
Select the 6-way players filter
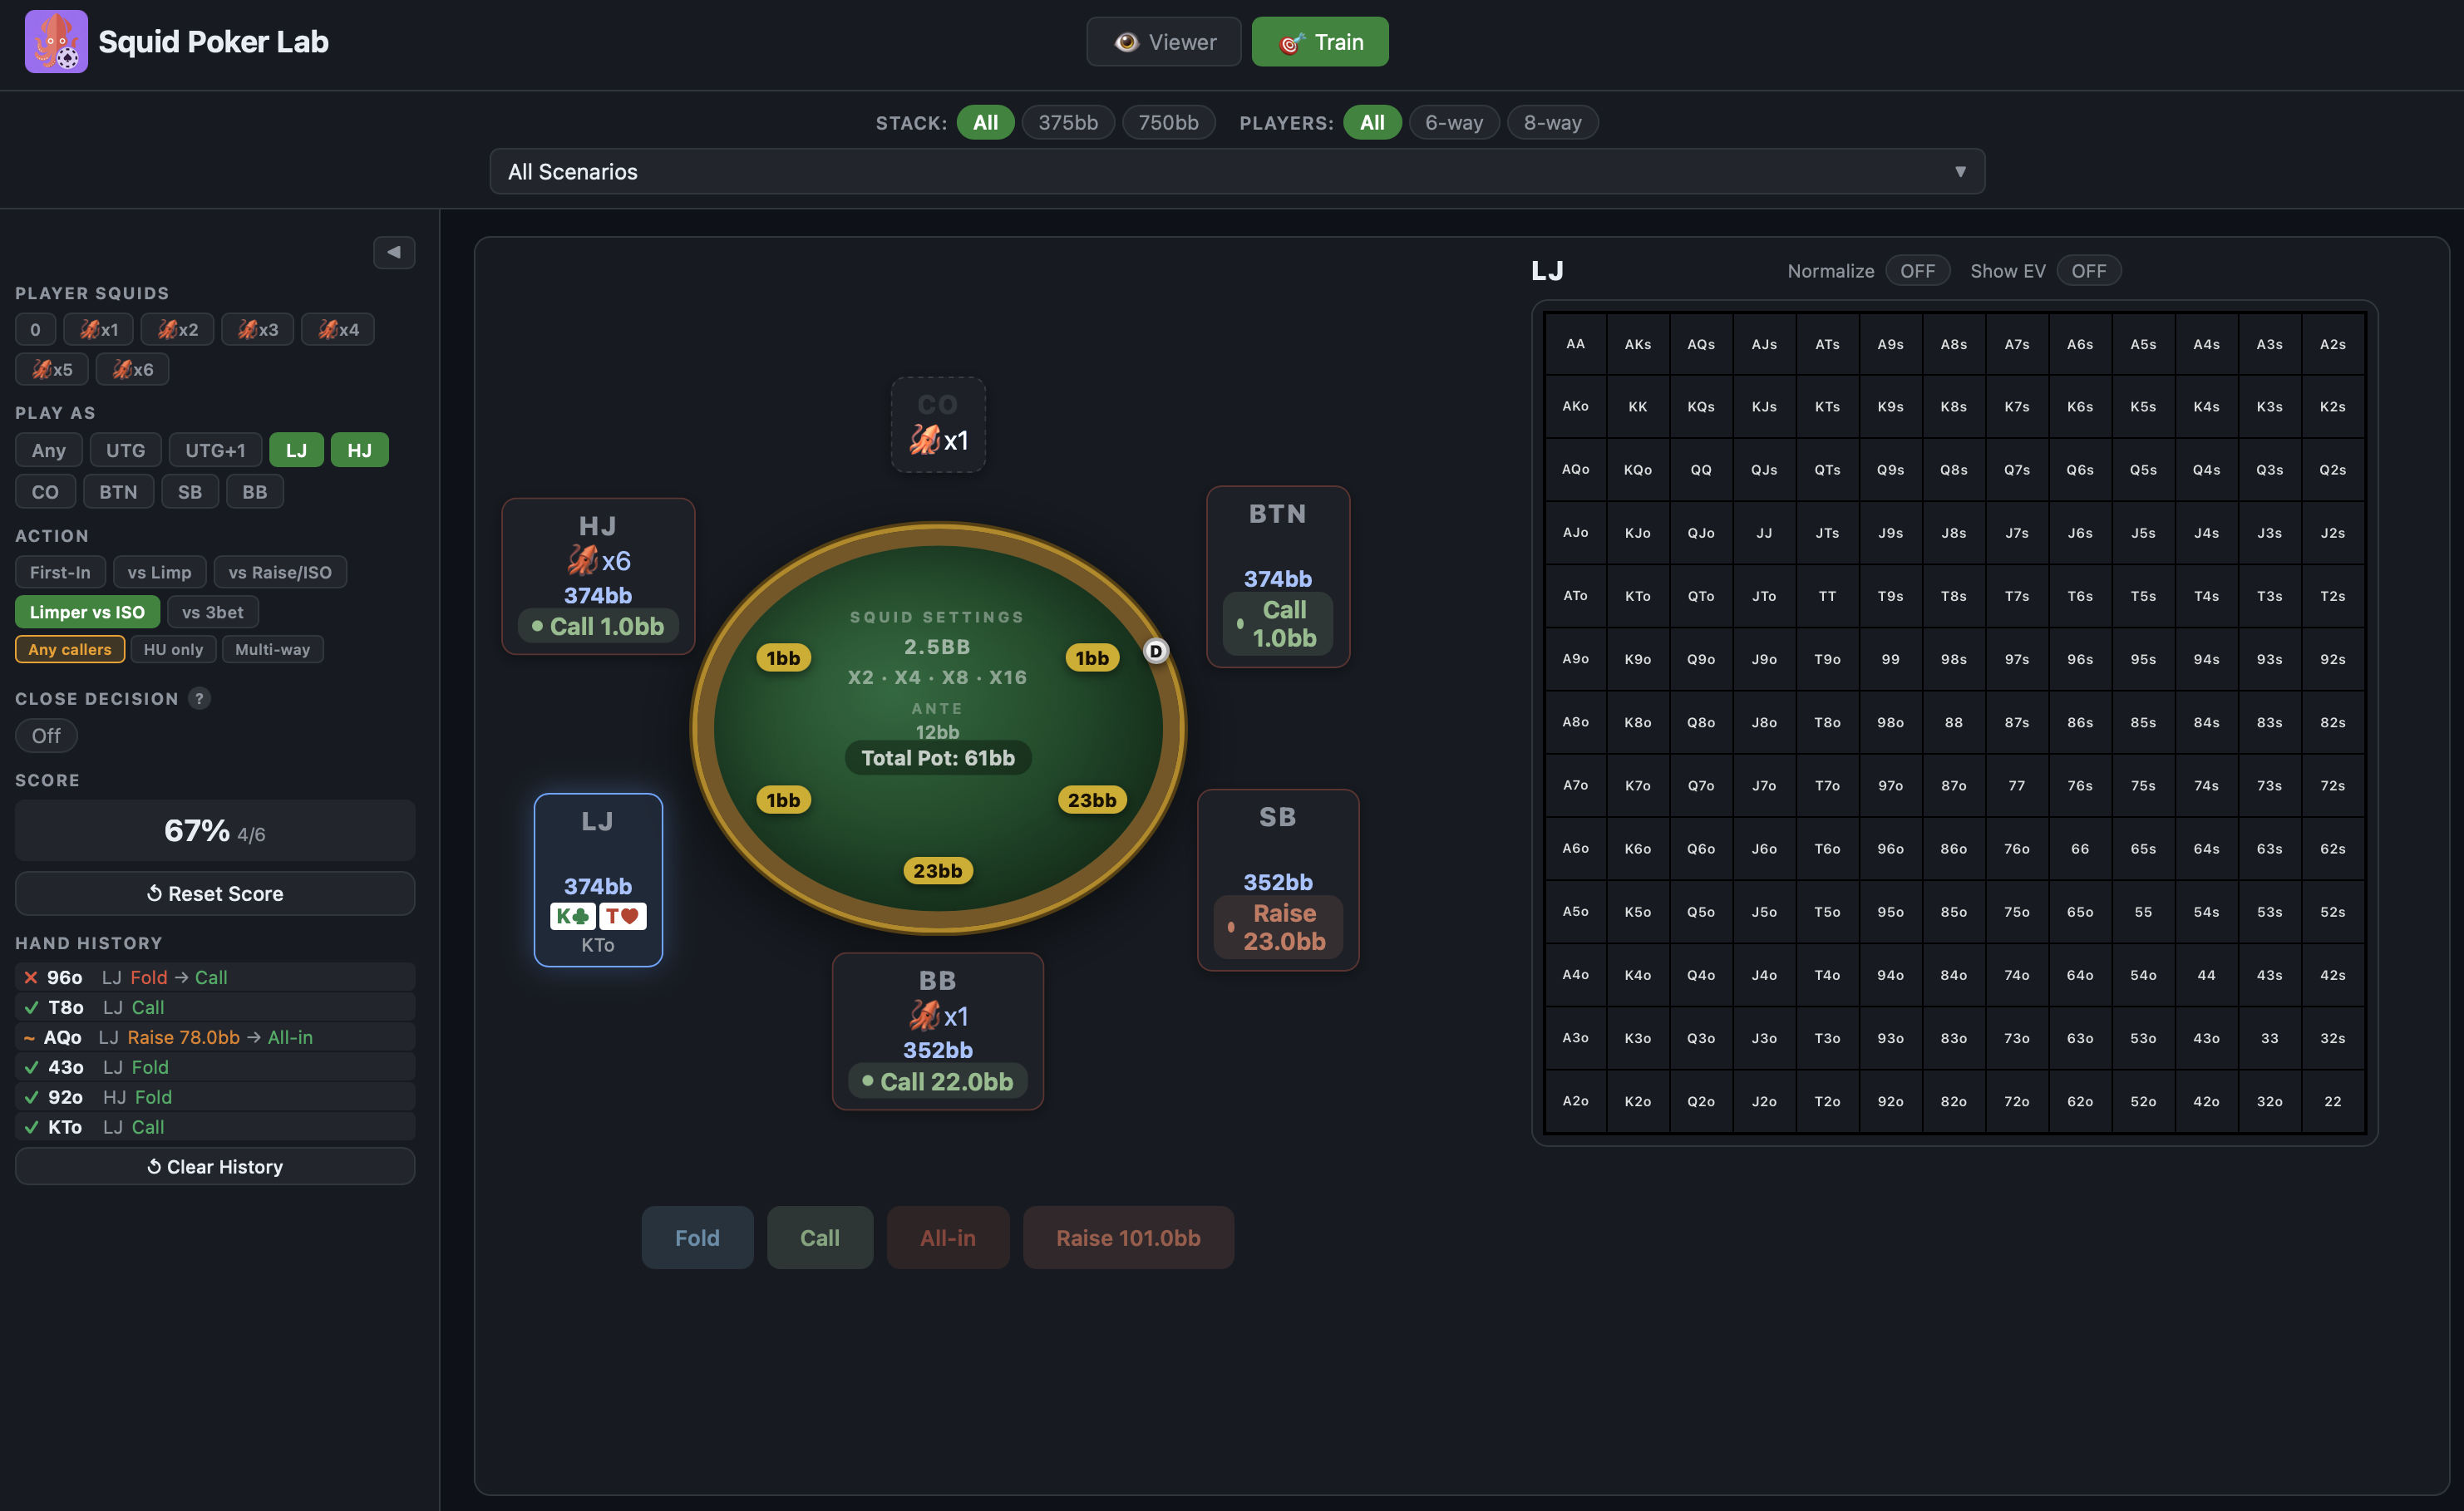(1454, 122)
